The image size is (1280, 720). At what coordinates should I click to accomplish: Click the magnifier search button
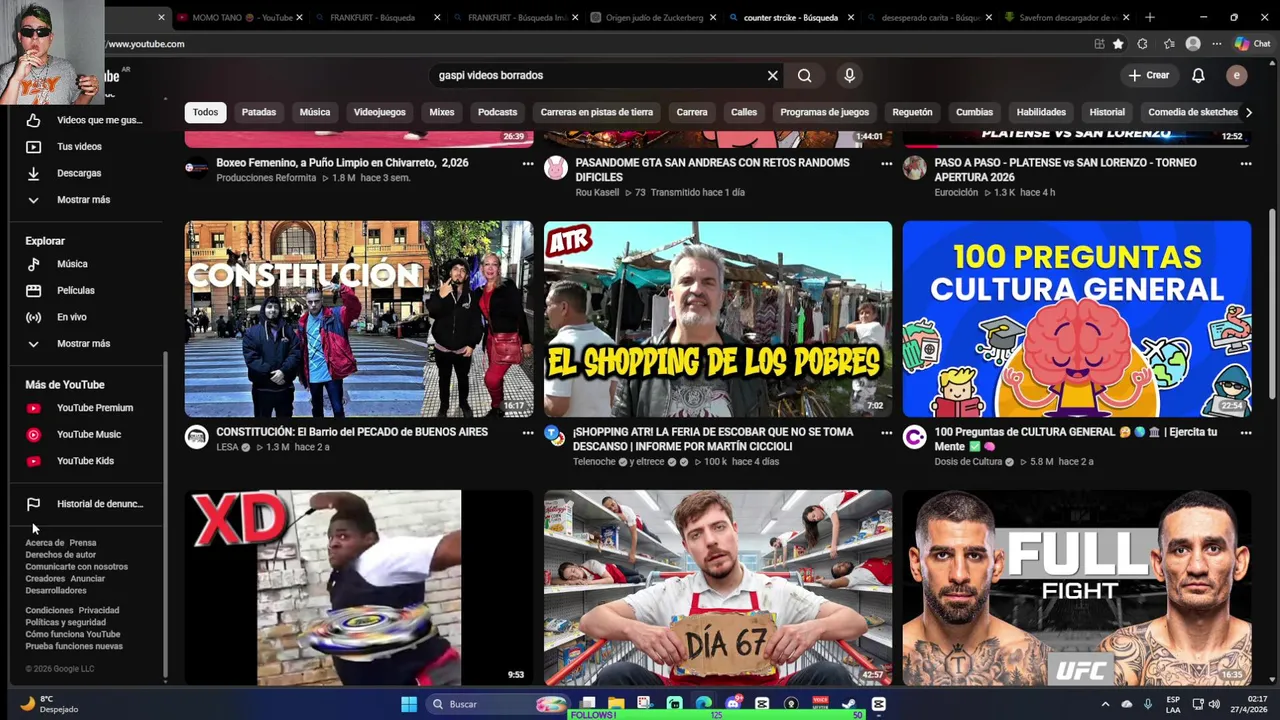coord(805,75)
